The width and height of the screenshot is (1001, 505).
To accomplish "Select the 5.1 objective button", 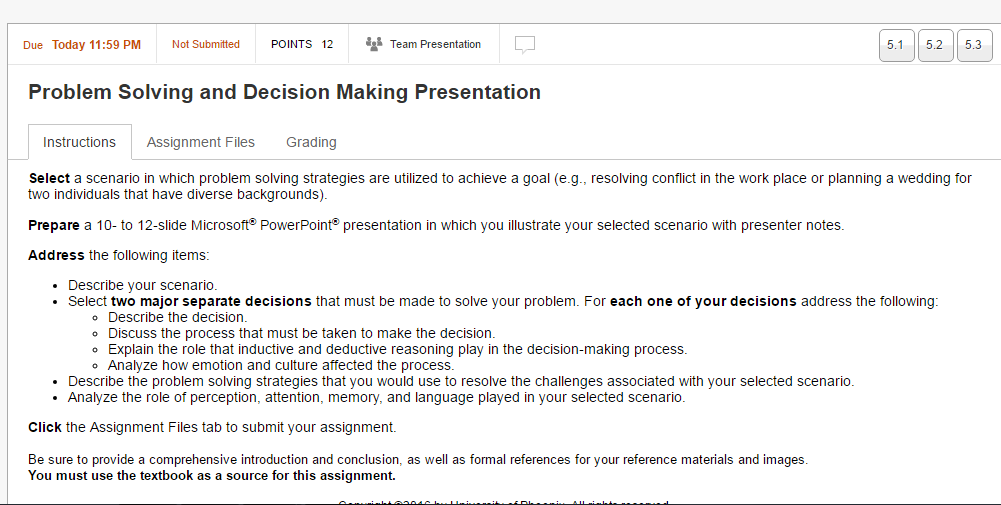I will (x=896, y=45).
